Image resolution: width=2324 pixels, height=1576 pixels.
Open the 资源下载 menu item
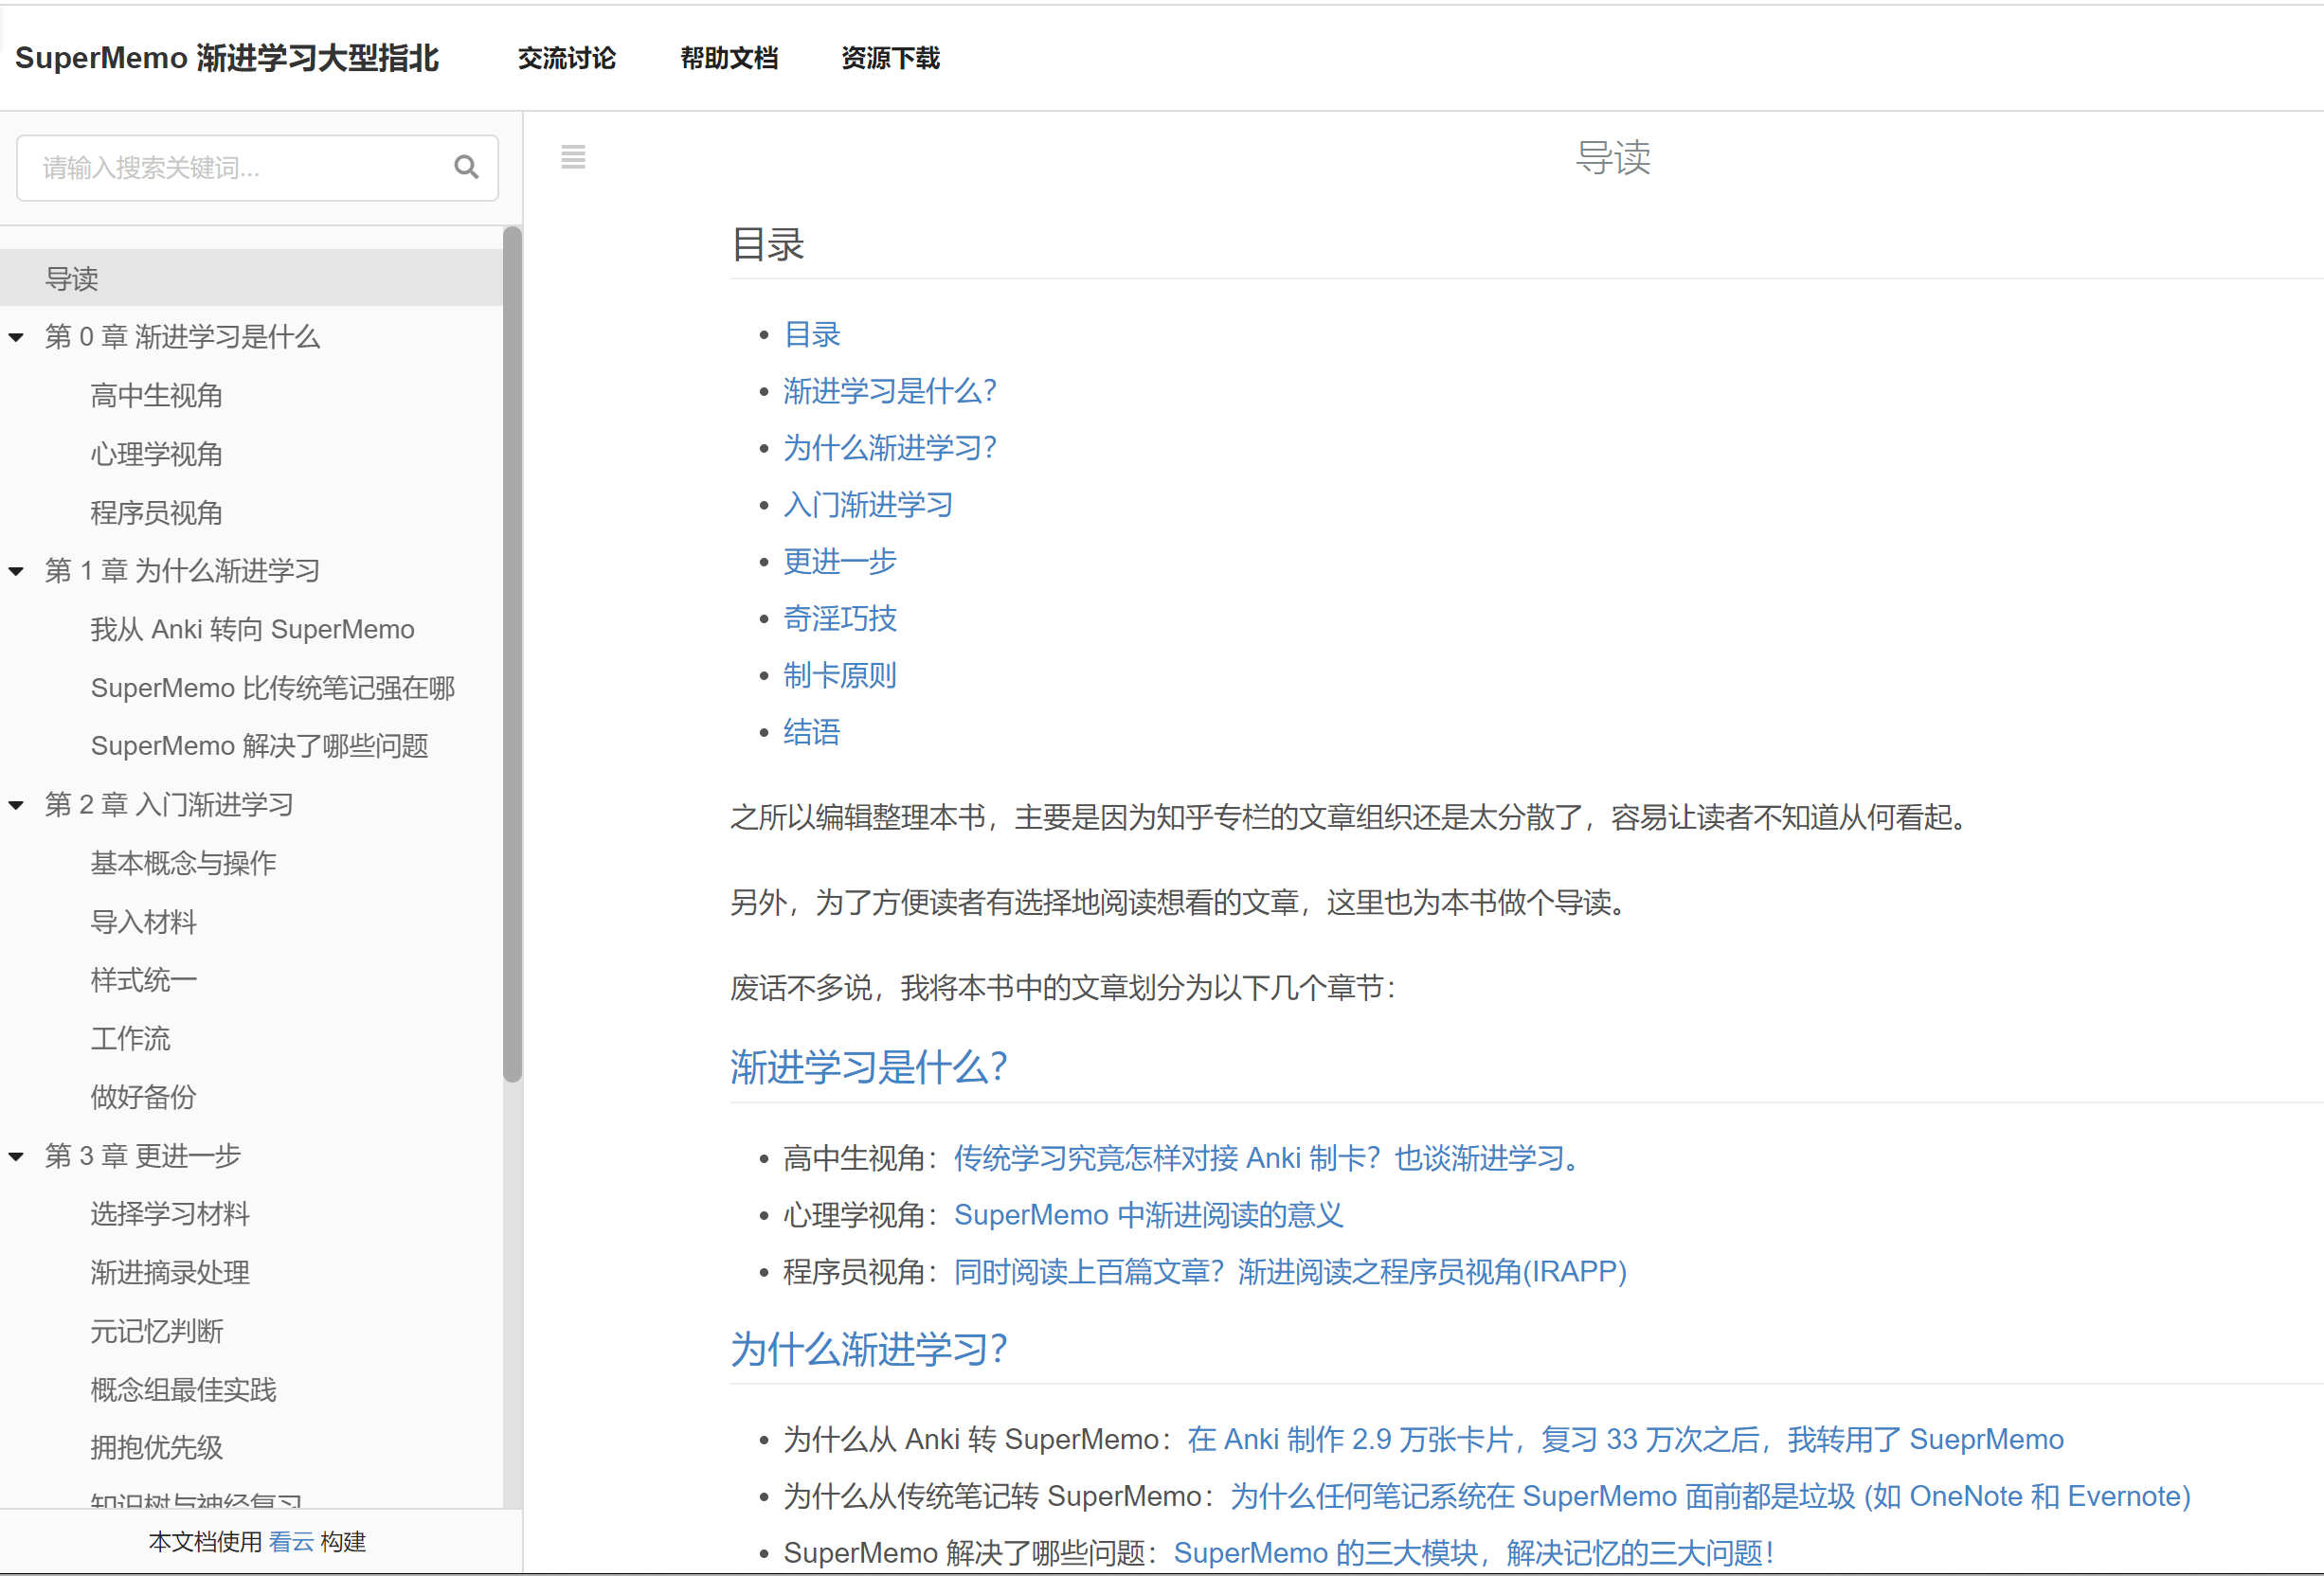[889, 58]
